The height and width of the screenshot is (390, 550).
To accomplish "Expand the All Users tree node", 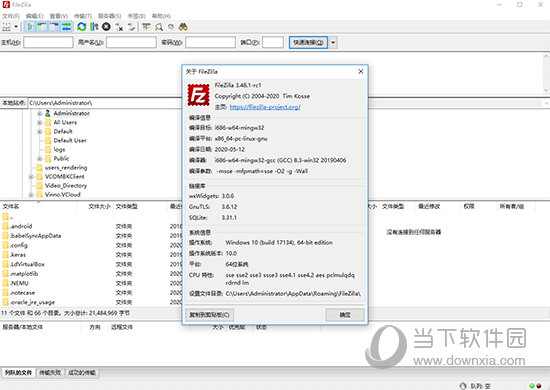I will click(40, 122).
